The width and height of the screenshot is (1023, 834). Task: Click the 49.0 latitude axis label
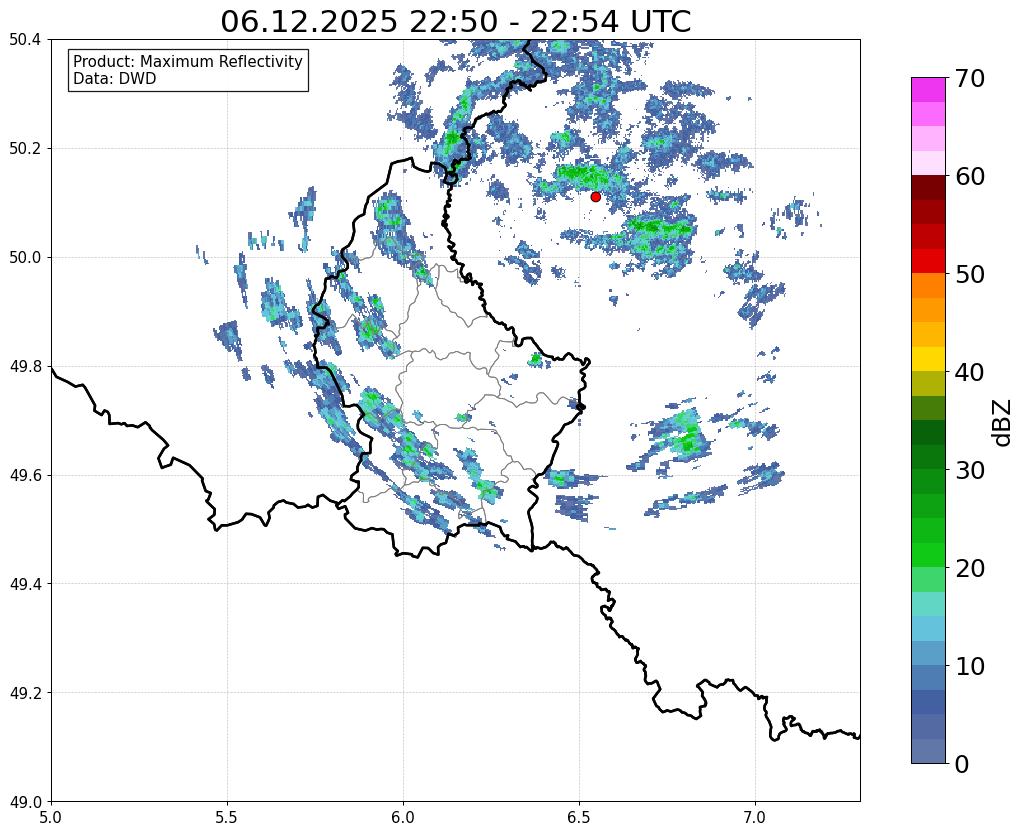25,802
